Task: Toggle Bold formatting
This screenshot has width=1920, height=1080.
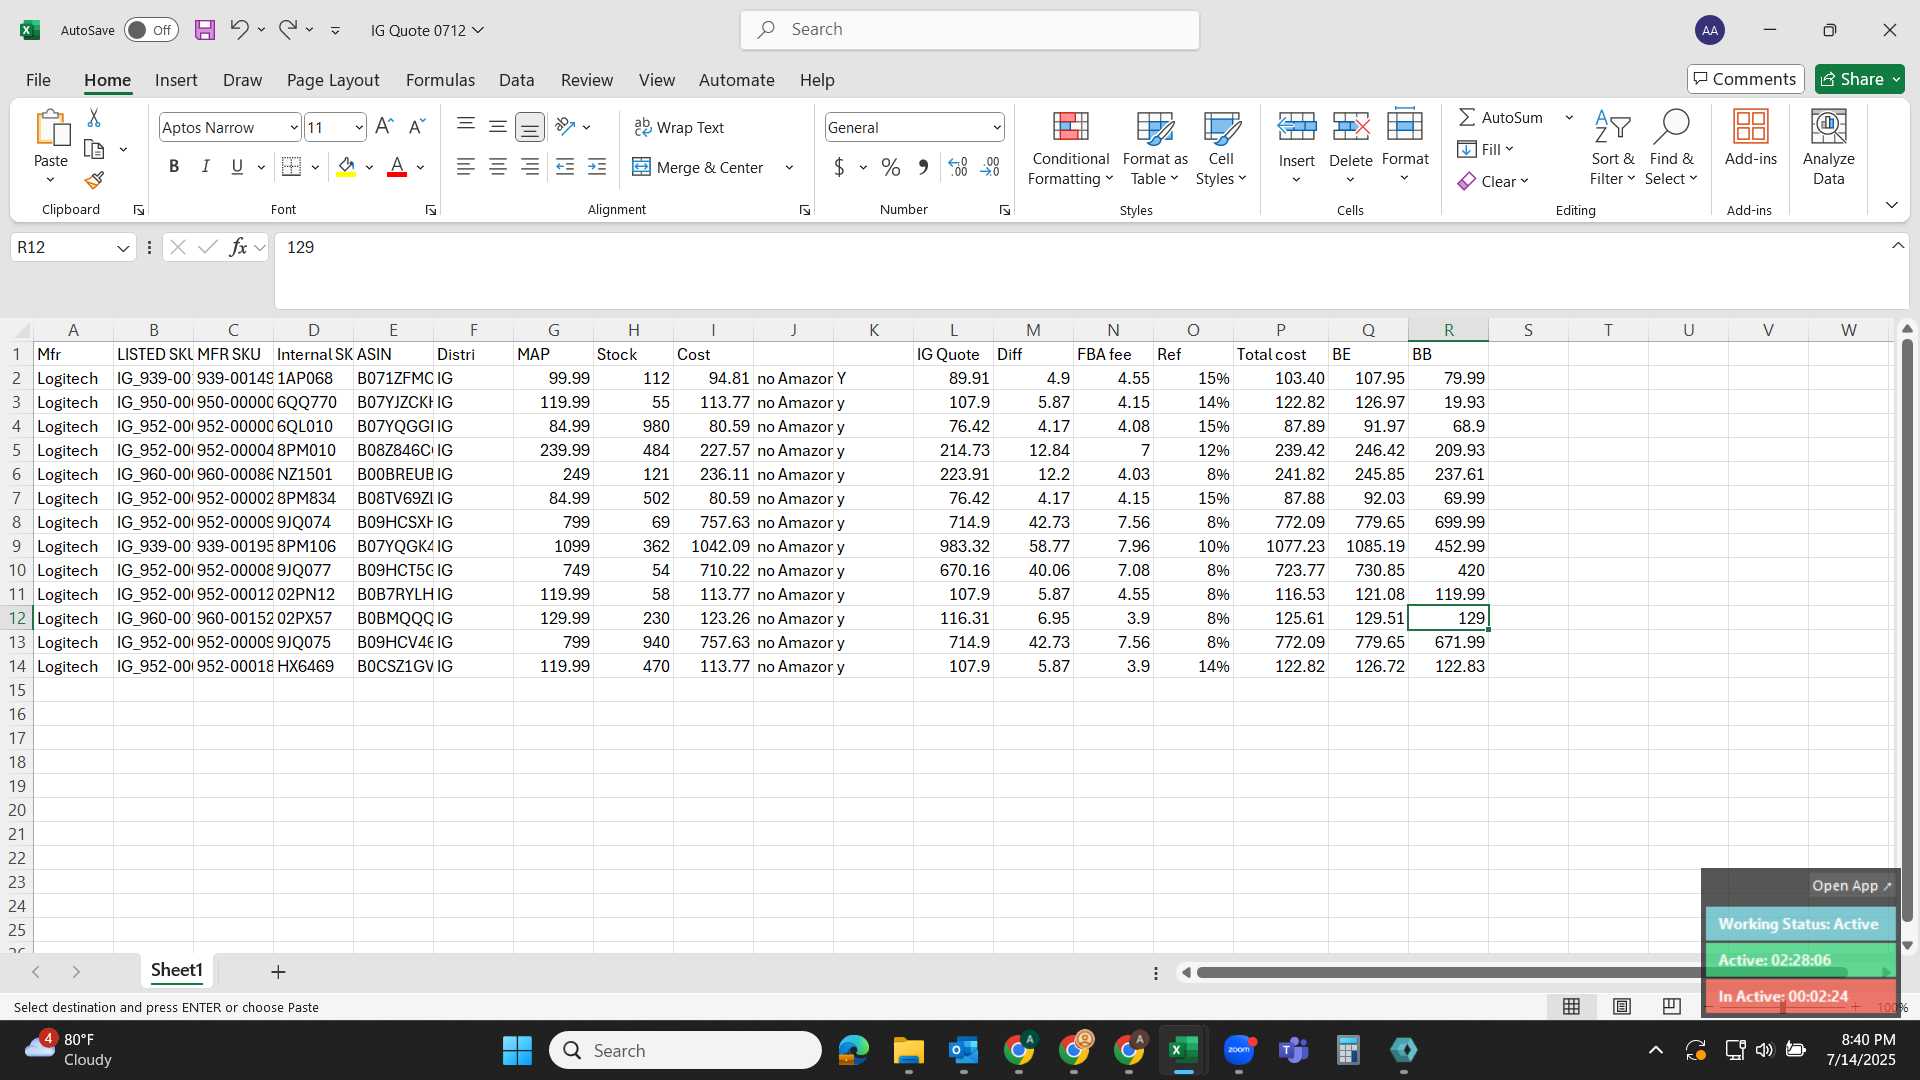Action: 174,167
